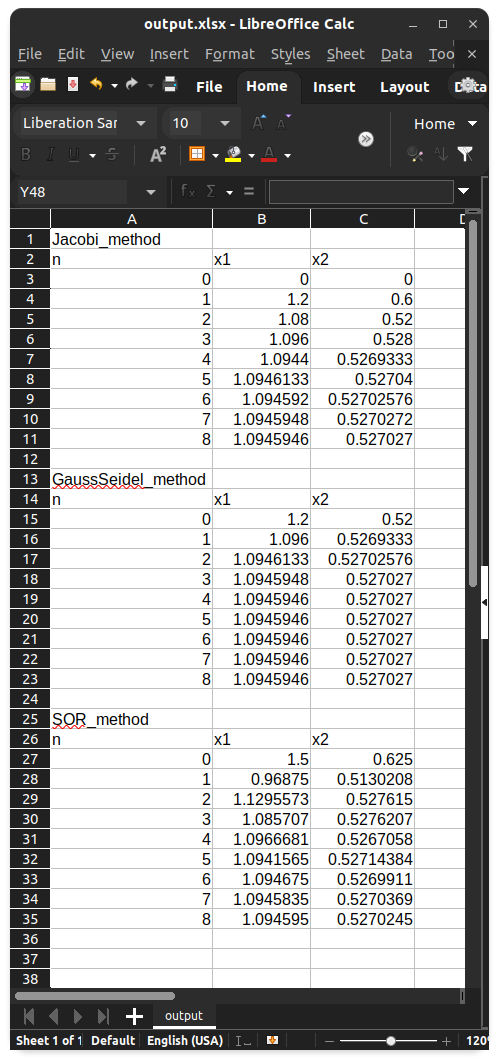Open redo history dropdown arrow
The width and height of the screenshot is (499, 1061).
tap(150, 85)
